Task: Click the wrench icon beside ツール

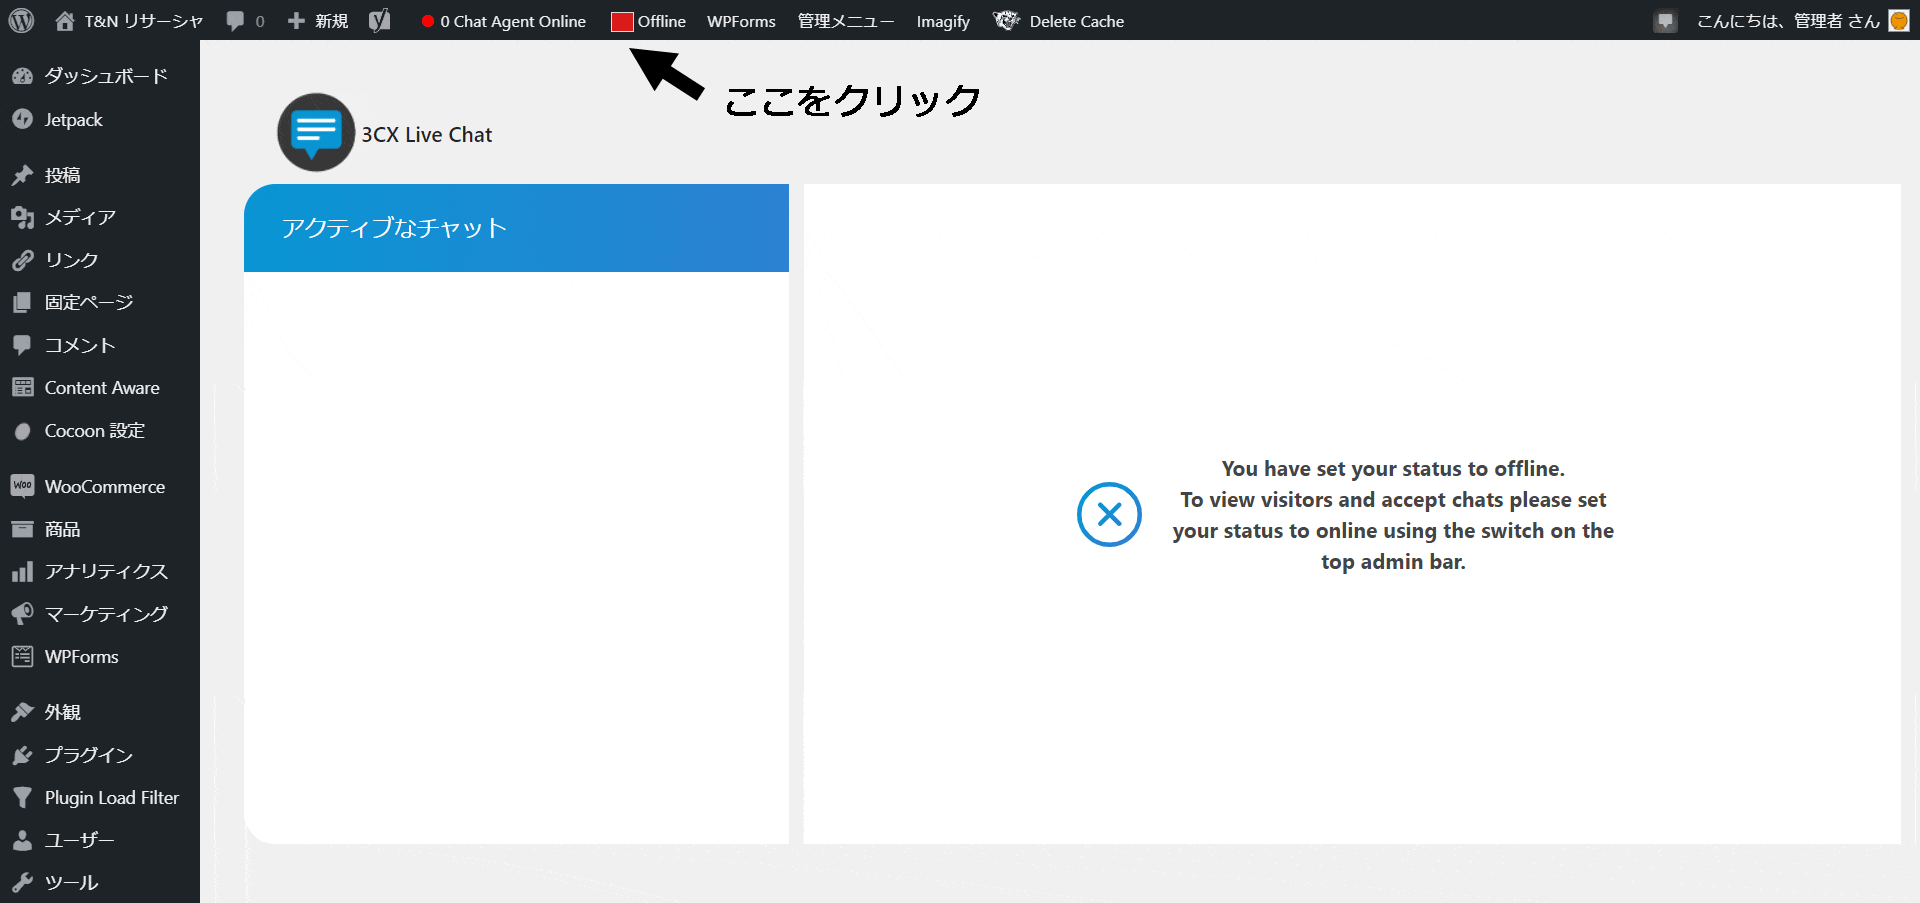Action: [22, 882]
